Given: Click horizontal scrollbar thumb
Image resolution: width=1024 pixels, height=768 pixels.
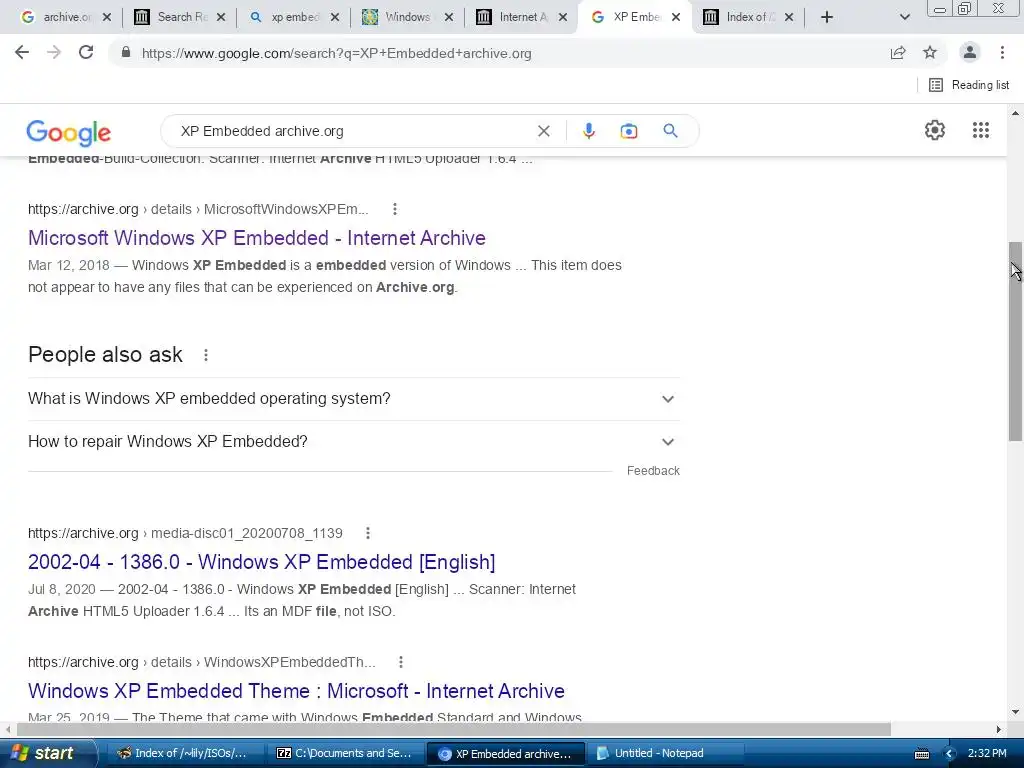Looking at the screenshot, I should (454, 729).
